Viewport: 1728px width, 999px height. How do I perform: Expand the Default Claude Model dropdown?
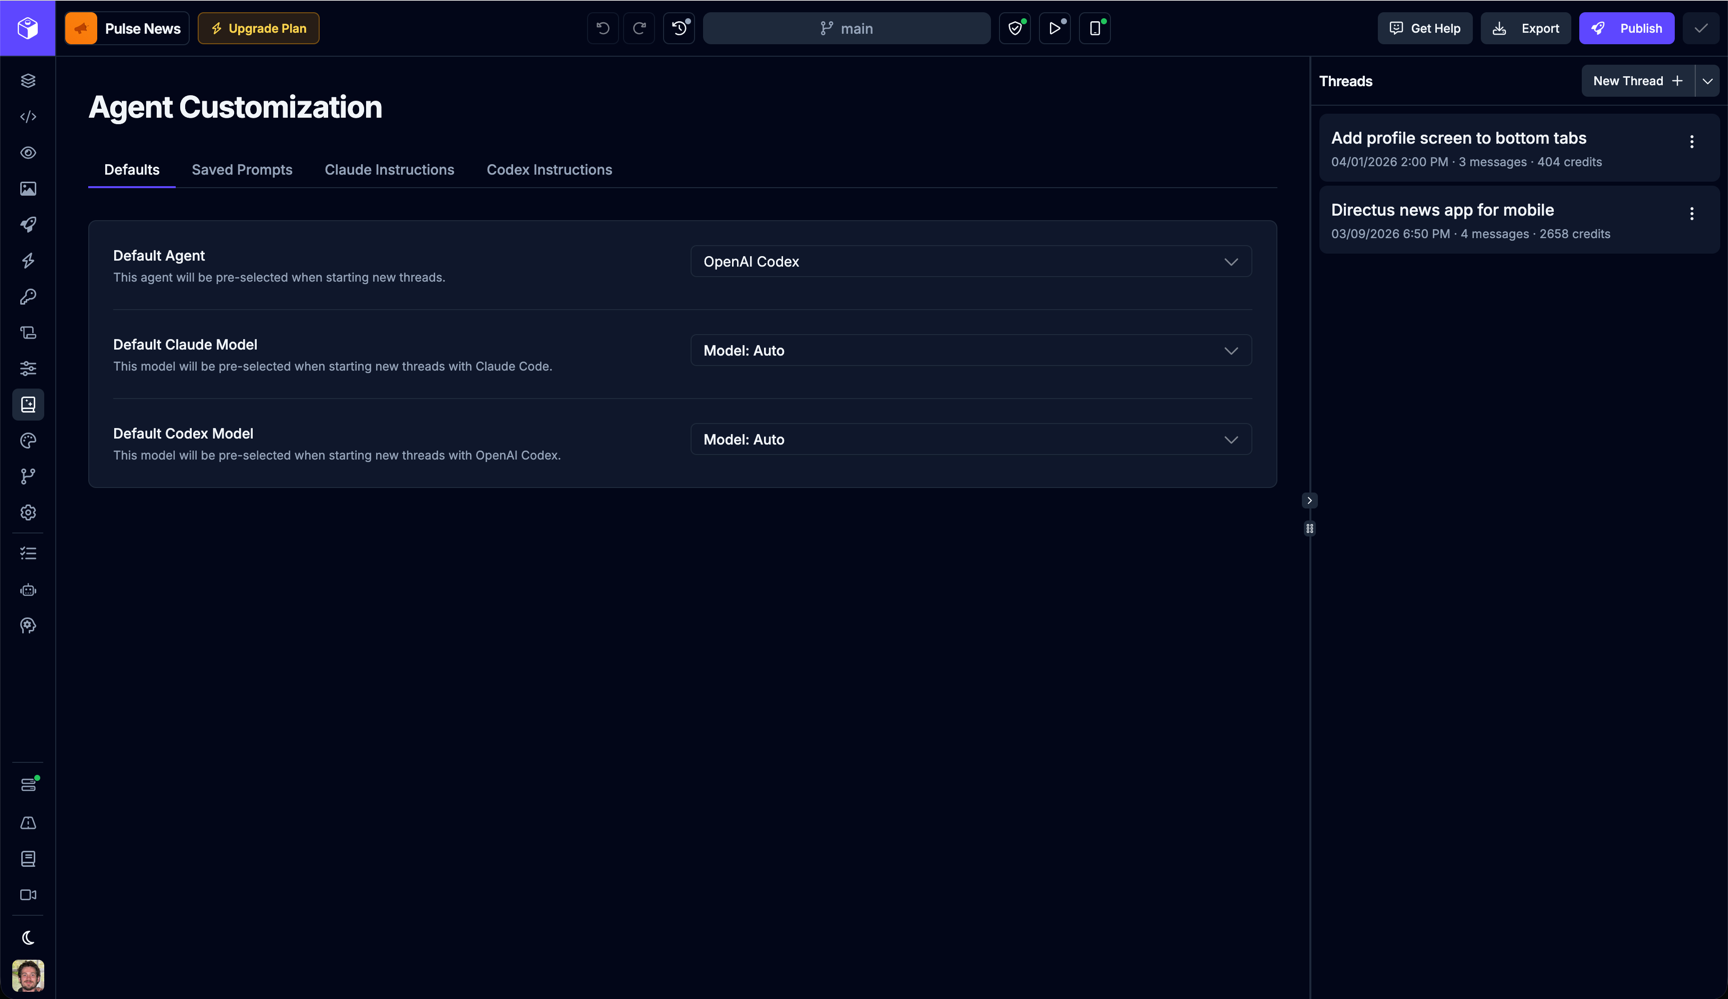pos(971,351)
